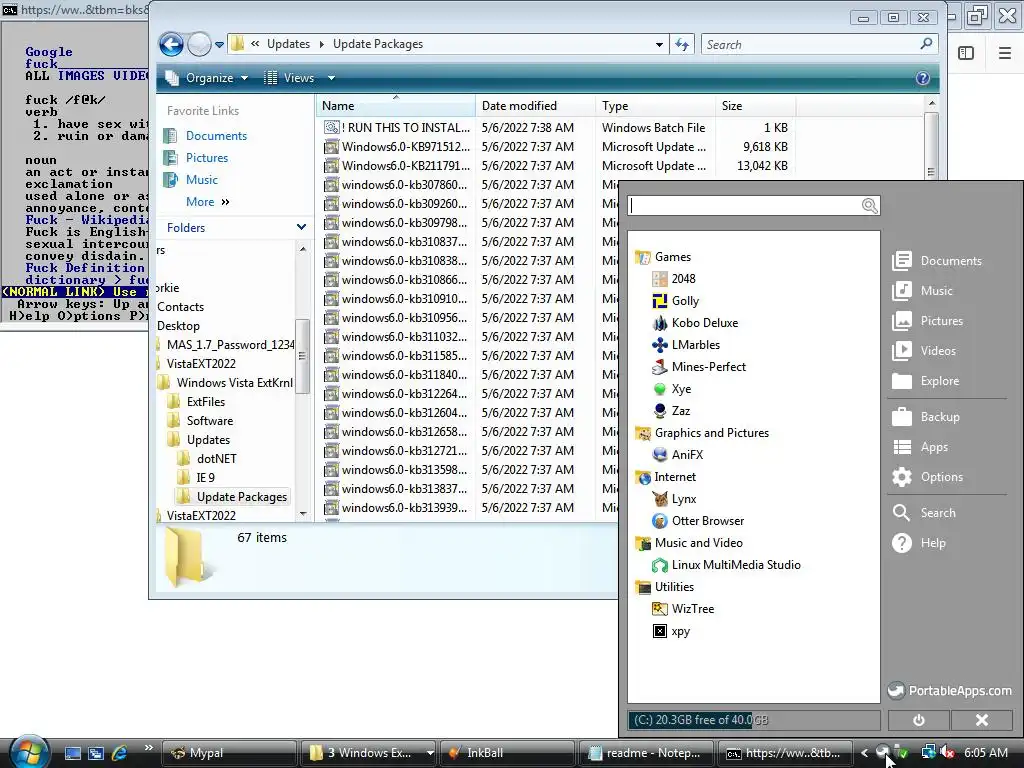This screenshot has height=768, width=1024.
Task: Collapse the Internet category
Action: coord(666,477)
